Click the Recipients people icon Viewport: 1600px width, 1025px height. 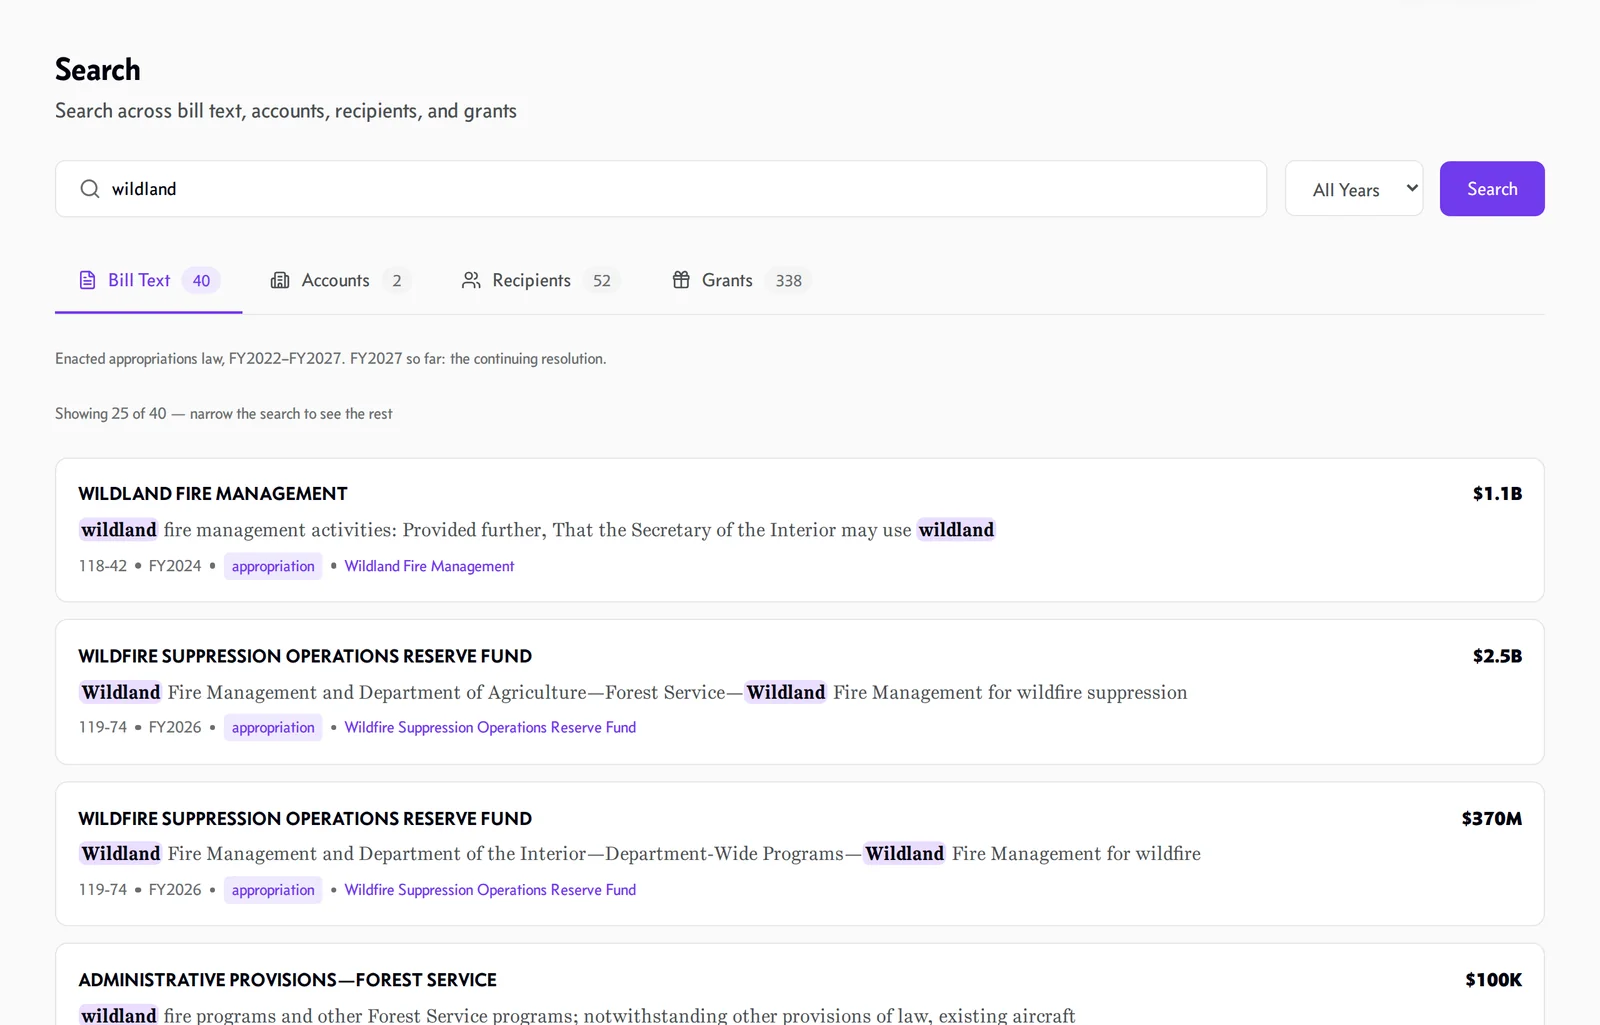(471, 280)
